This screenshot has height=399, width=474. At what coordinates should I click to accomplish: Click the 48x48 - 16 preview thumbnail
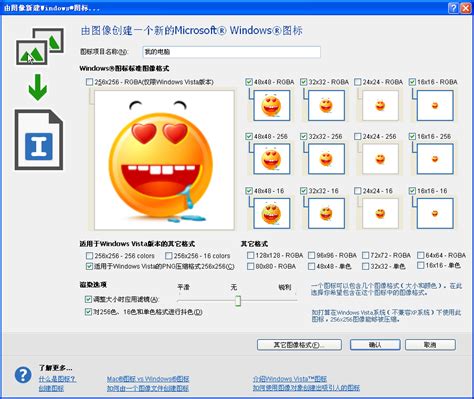pos(272,213)
